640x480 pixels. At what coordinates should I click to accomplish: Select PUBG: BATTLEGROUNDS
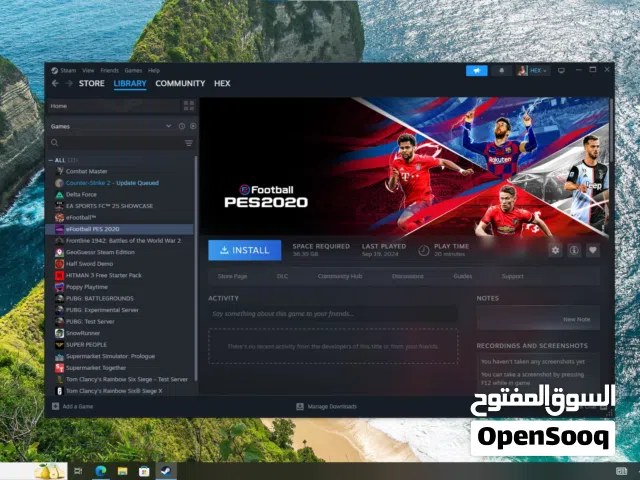[120, 298]
